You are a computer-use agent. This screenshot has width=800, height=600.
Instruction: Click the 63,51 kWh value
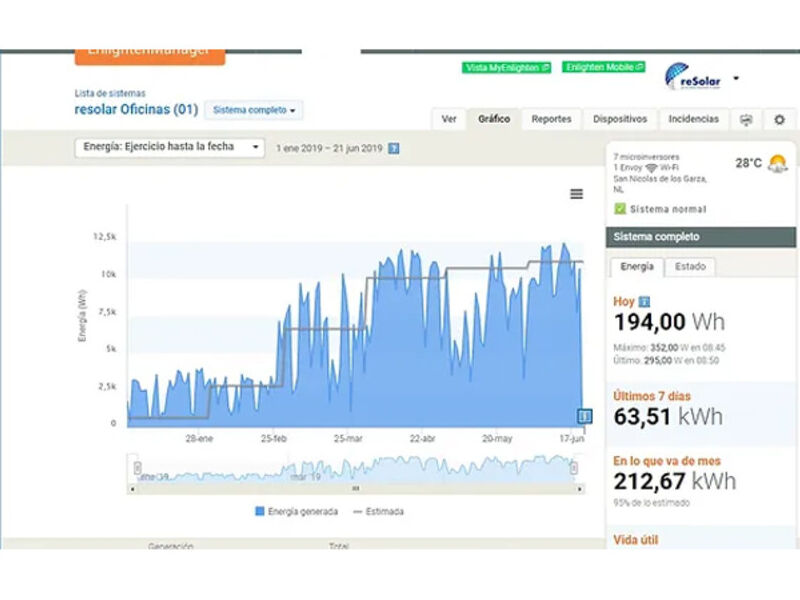(x=668, y=417)
